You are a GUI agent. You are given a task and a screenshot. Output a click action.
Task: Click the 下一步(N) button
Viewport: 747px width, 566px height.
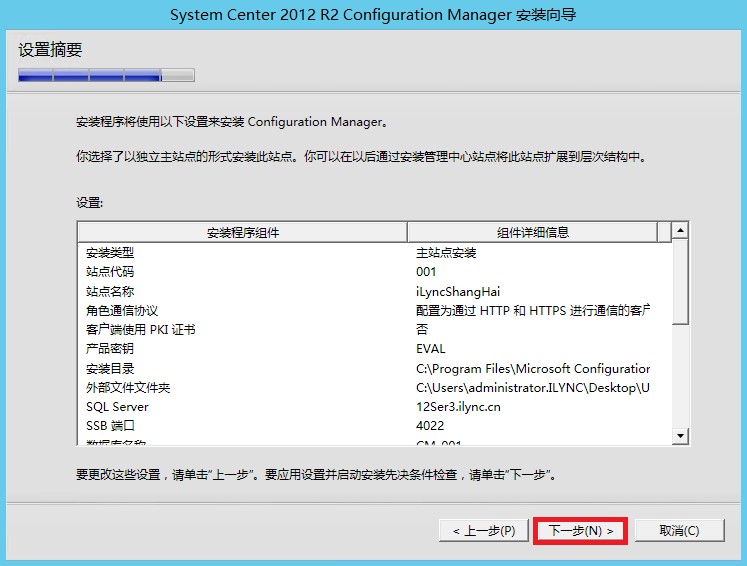pos(580,530)
